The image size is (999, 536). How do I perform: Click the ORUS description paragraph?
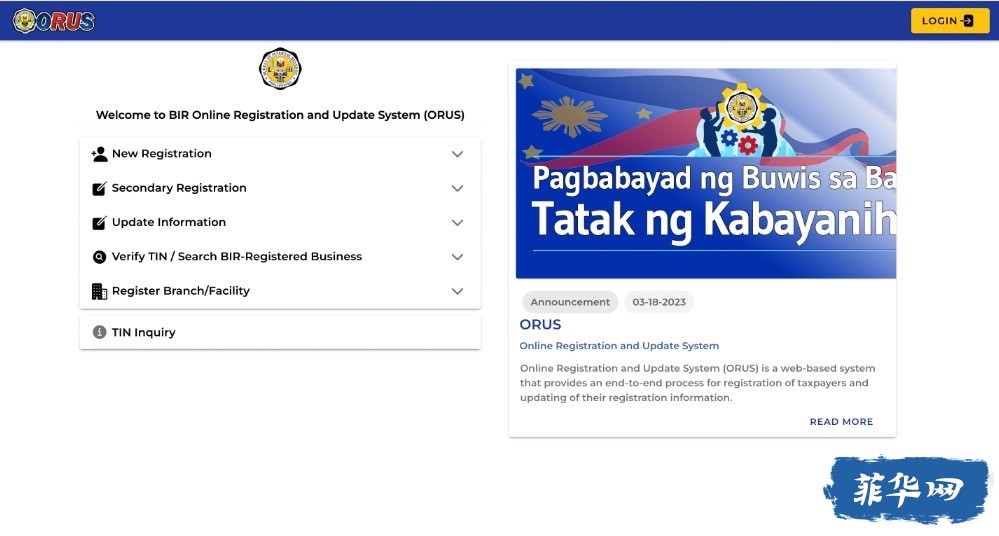pos(698,383)
